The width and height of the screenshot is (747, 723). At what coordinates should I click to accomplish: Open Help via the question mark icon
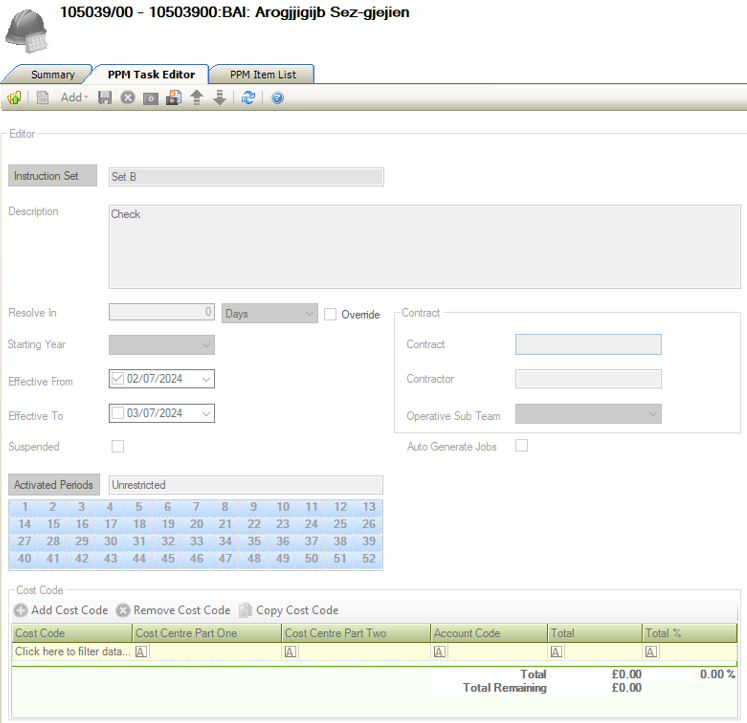pos(278,98)
